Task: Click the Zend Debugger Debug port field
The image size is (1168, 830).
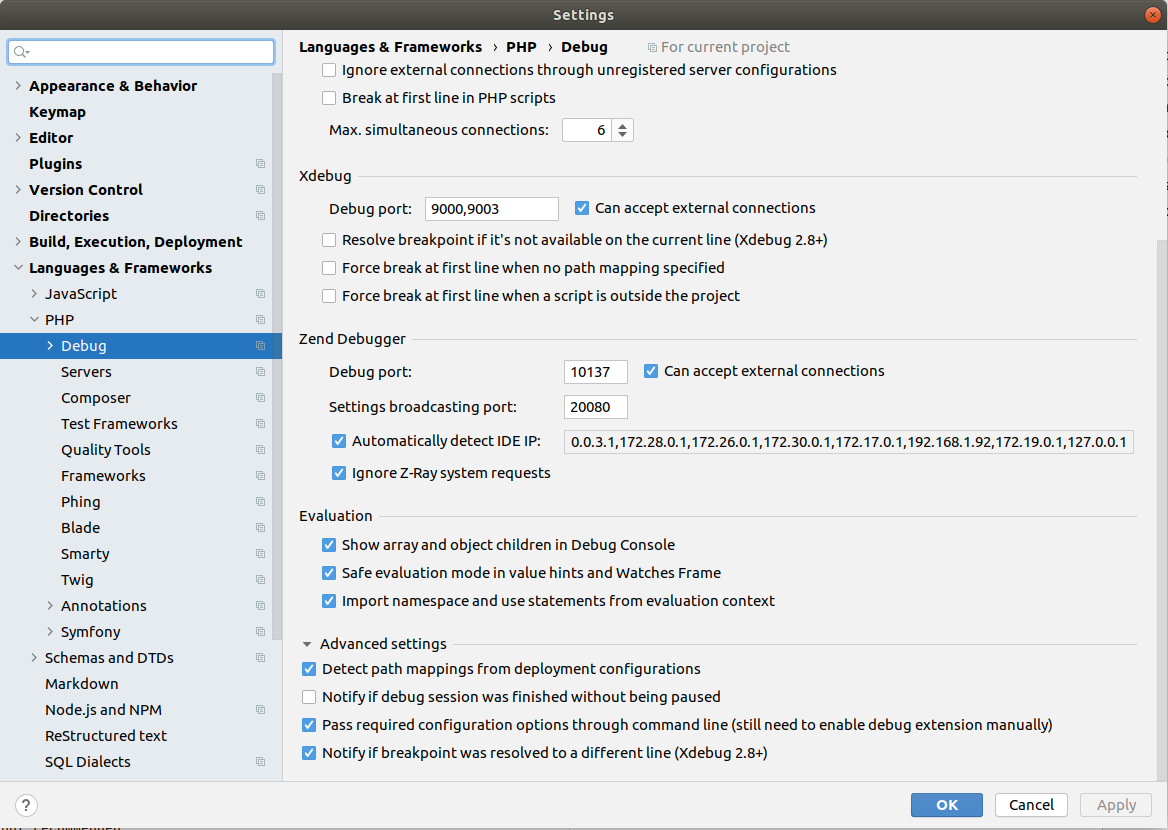Action: tap(596, 372)
